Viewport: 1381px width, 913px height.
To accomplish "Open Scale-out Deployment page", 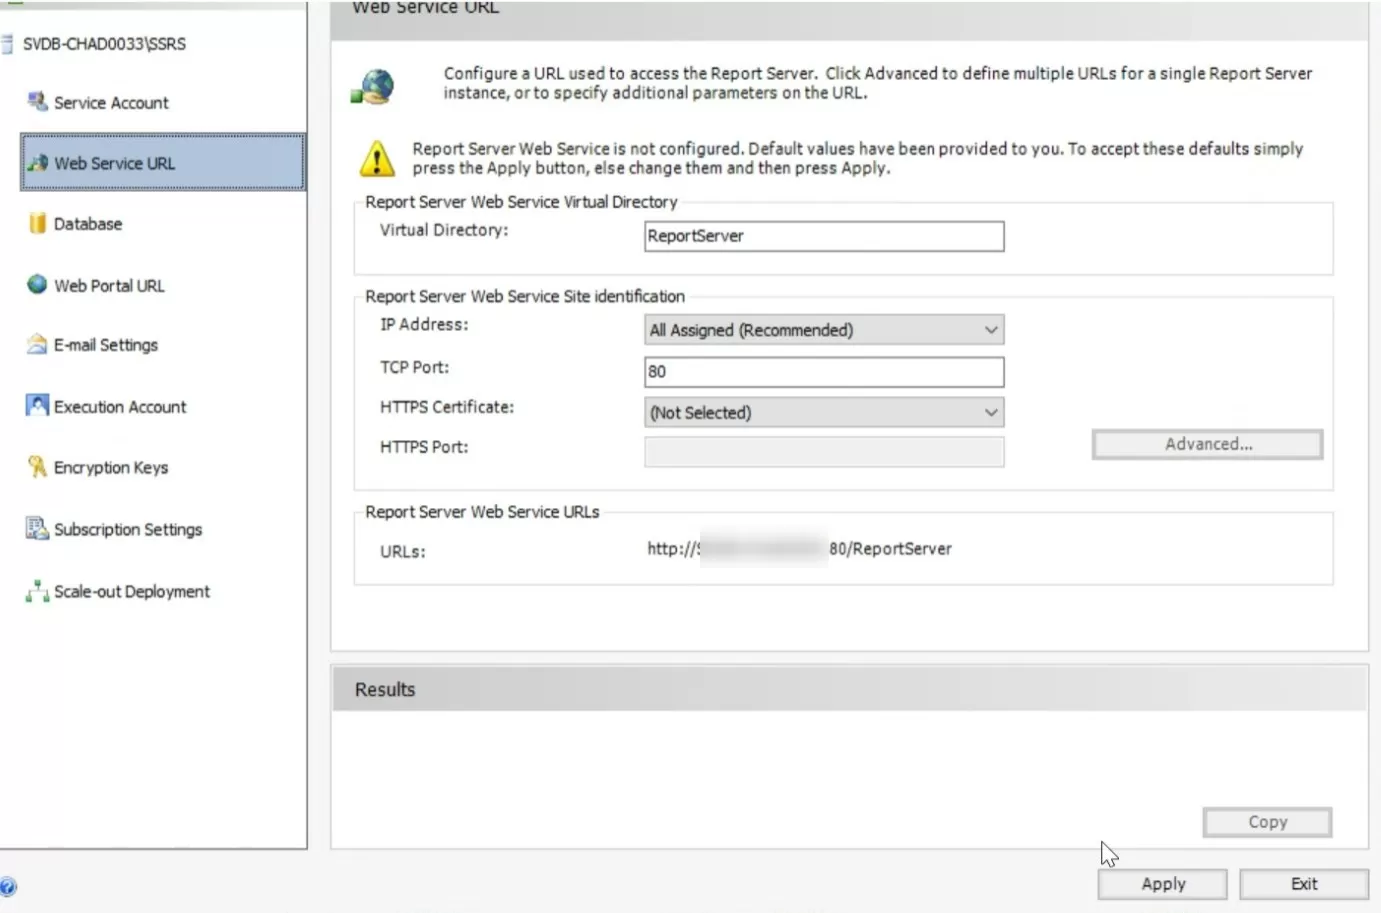I will [132, 592].
